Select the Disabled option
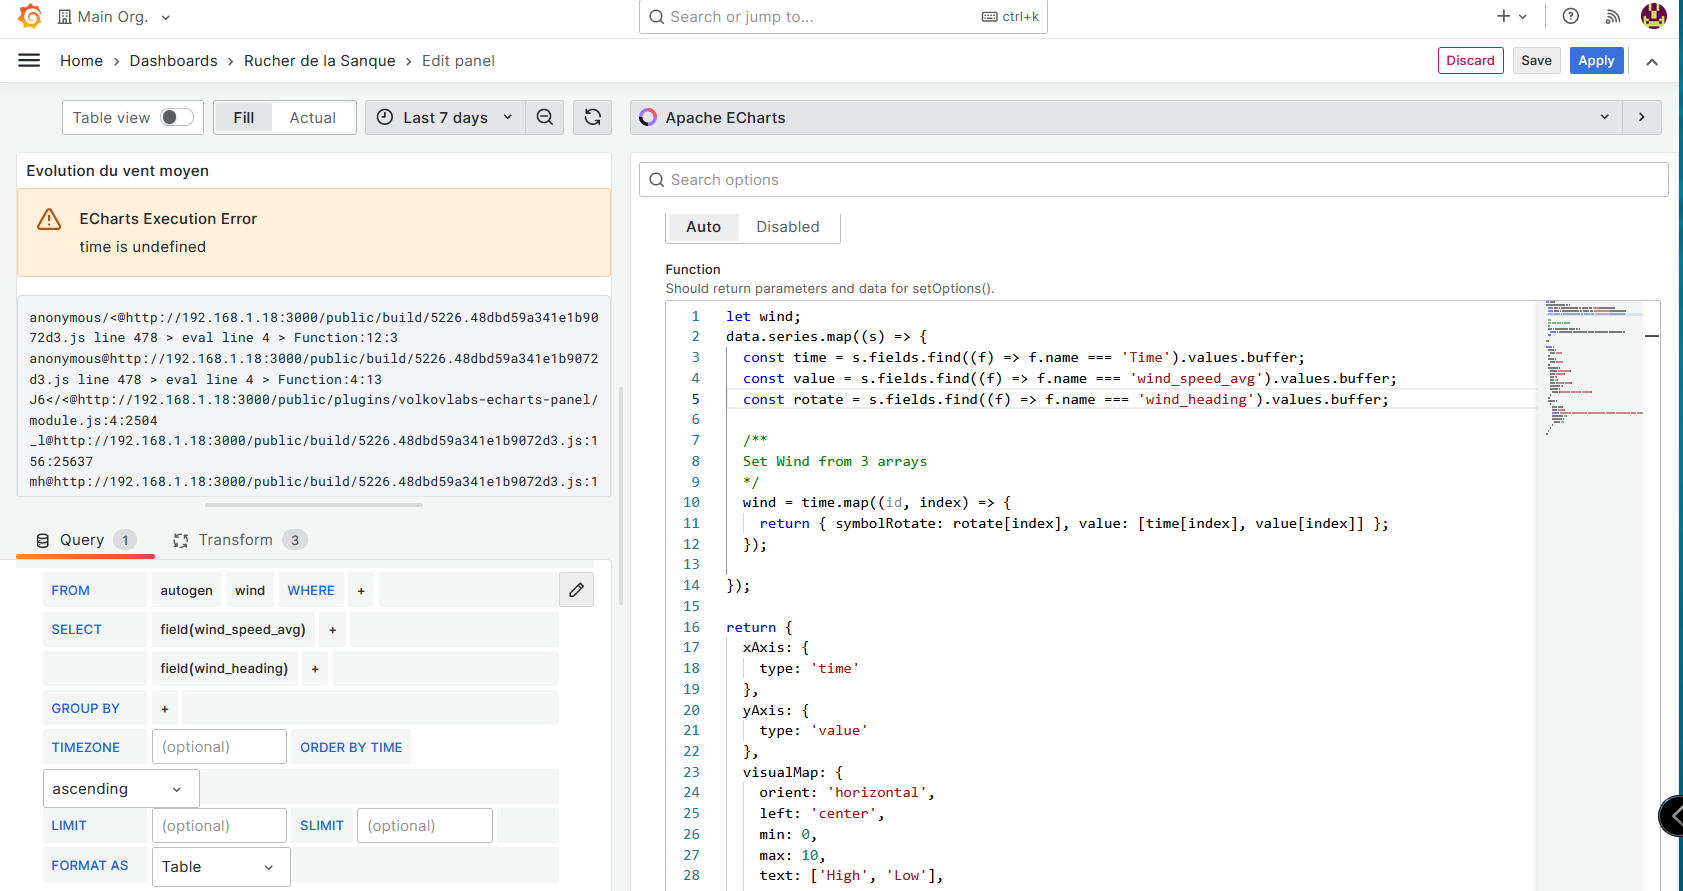Viewport: 1683px width, 891px height. click(x=787, y=227)
